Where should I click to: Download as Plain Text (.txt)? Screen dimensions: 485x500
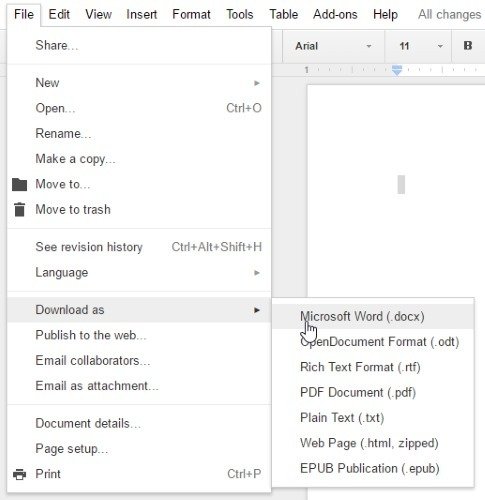pyautogui.click(x=373, y=418)
